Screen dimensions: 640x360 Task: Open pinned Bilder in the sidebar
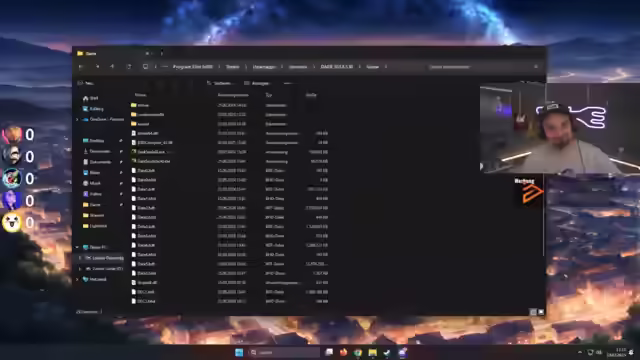(x=91, y=173)
